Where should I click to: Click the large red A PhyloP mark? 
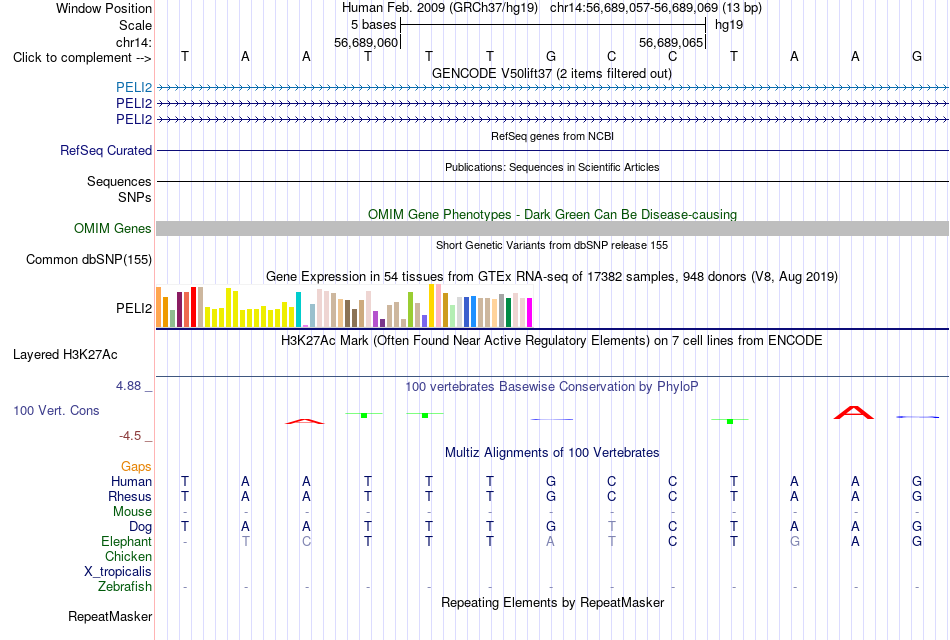854,413
